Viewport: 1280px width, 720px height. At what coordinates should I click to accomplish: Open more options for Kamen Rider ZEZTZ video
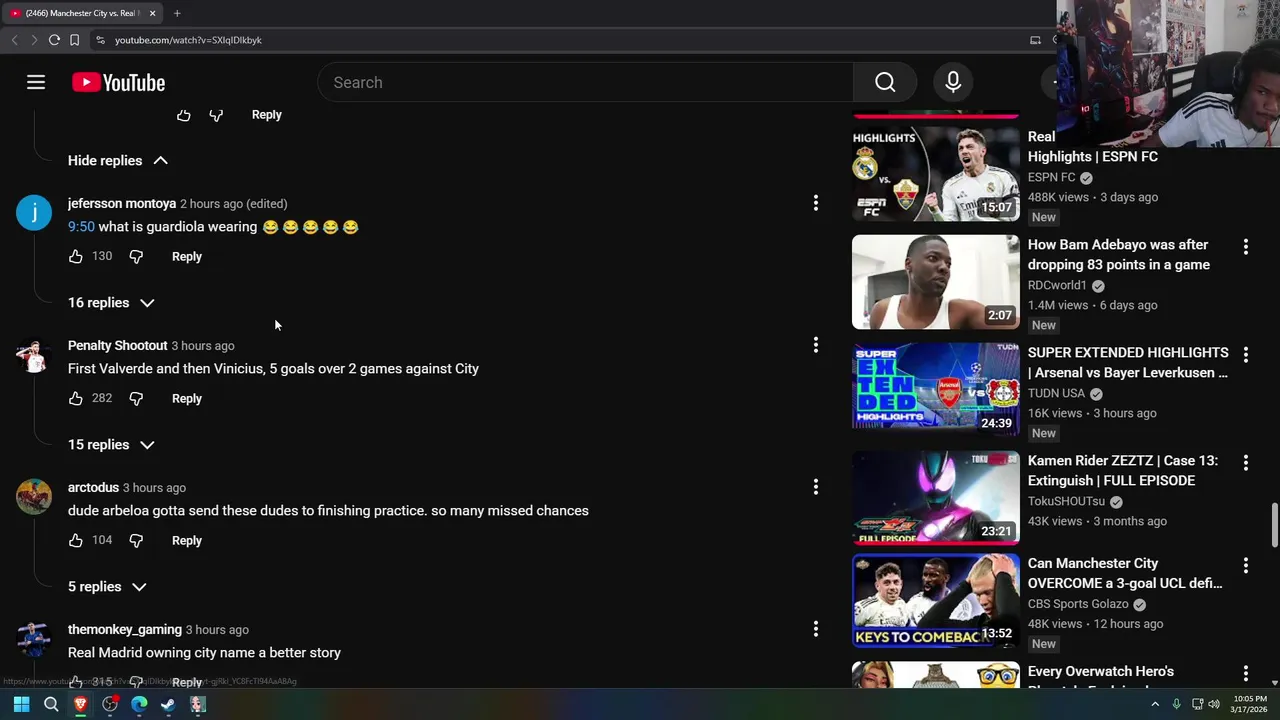(1246, 462)
